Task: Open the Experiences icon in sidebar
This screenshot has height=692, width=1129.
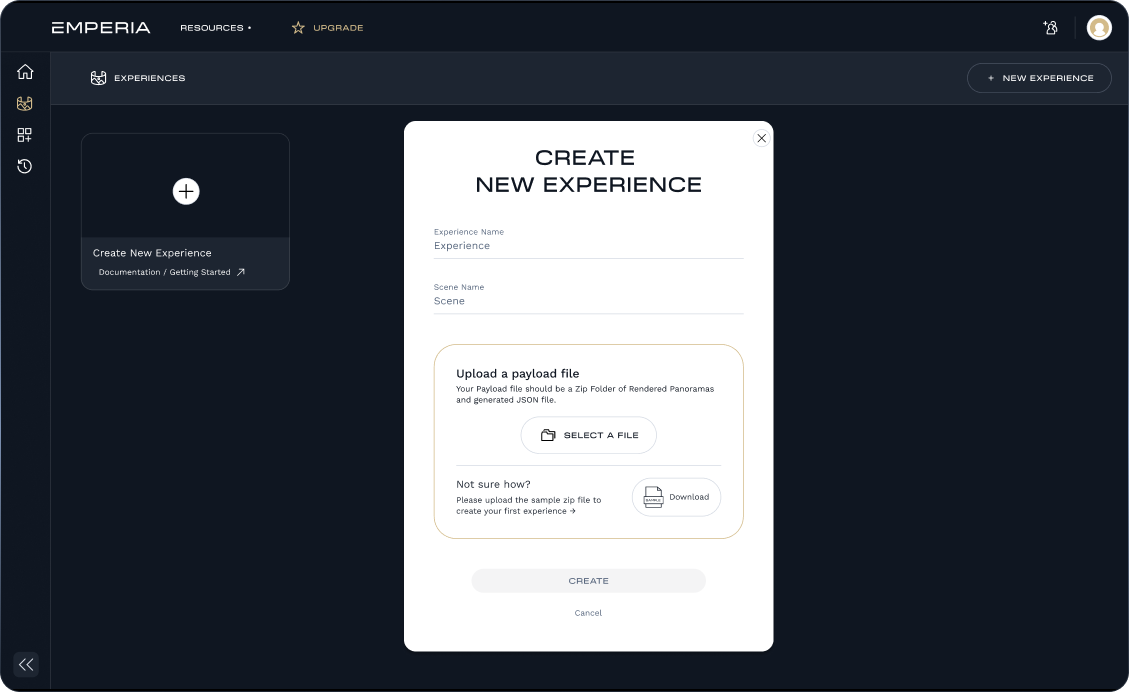Action: (x=25, y=103)
